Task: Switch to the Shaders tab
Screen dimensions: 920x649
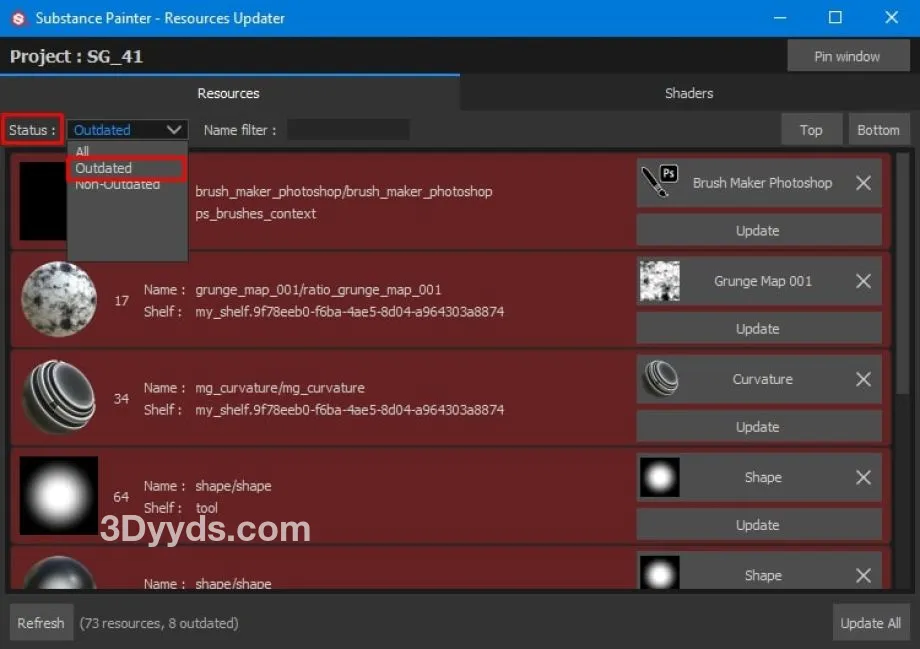Action: pyautogui.click(x=689, y=93)
